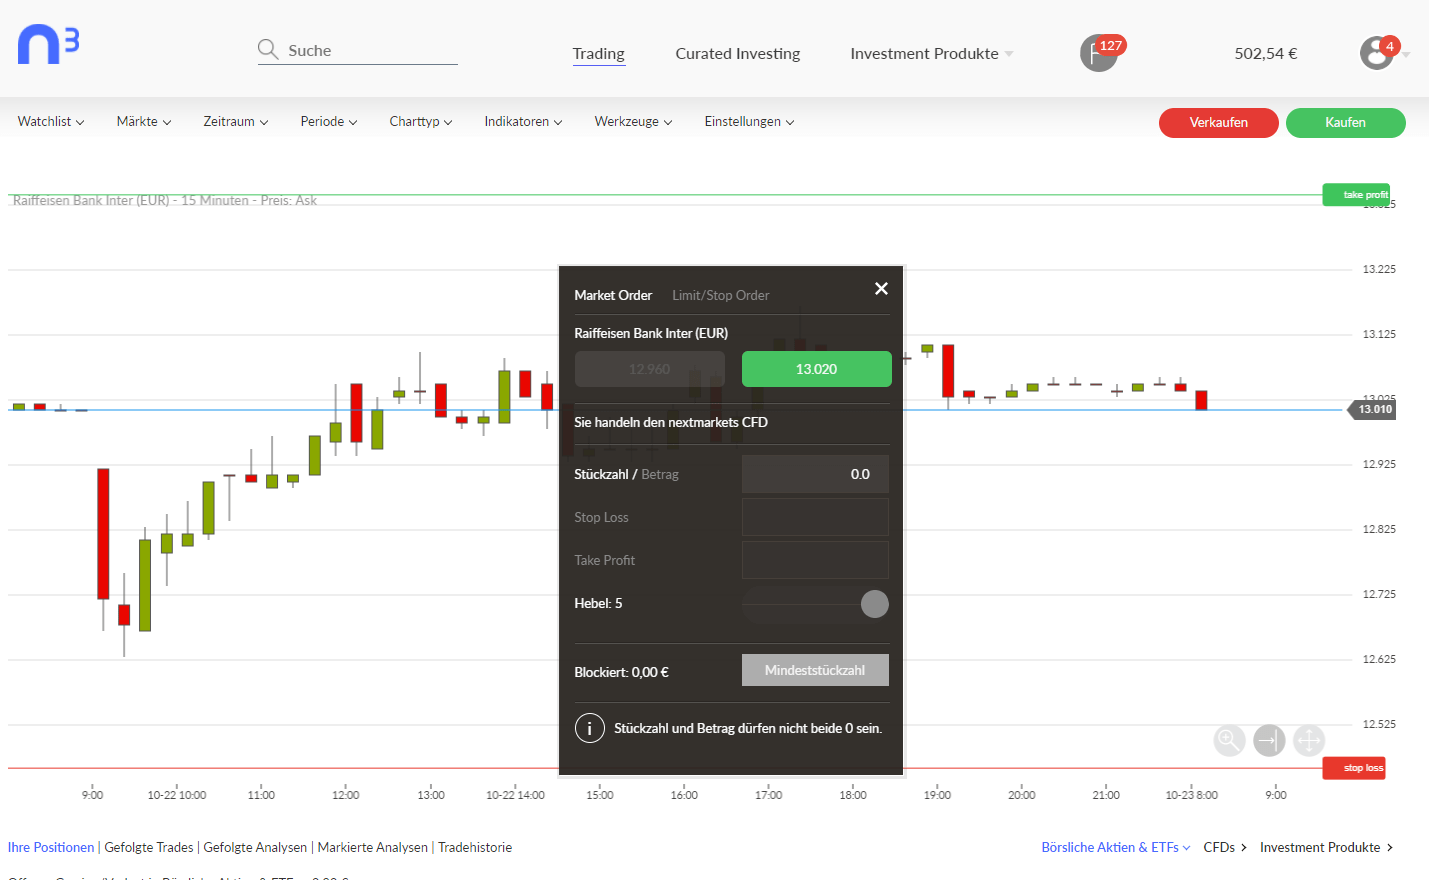Click the chart zoom magnifier icon

[1229, 740]
